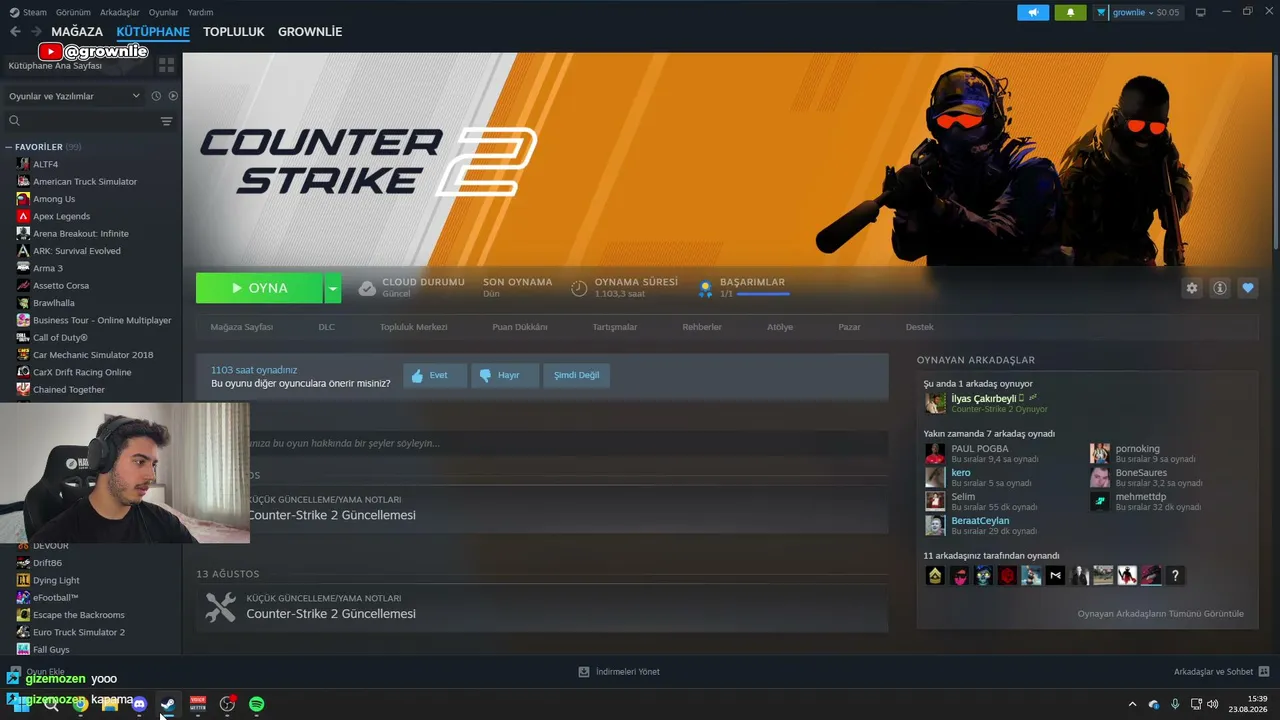
Task: Click the Apex Legends game icon
Action: [23, 216]
